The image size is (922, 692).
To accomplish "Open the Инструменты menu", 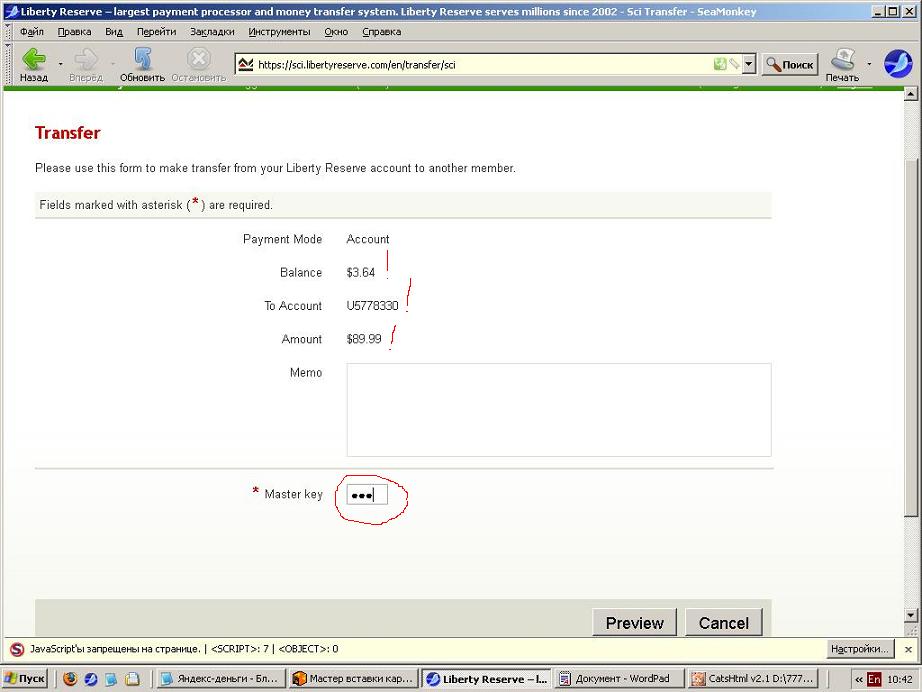I will coord(279,32).
